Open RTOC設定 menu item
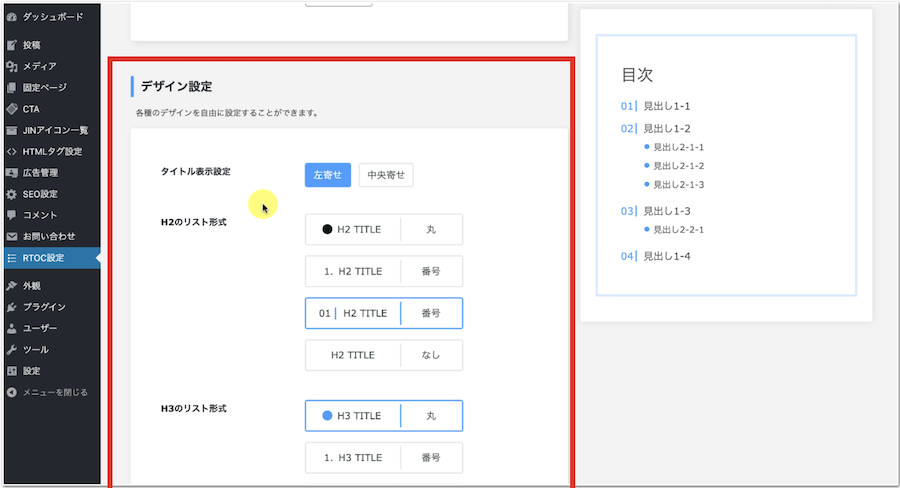The image size is (900, 488). click(43, 258)
